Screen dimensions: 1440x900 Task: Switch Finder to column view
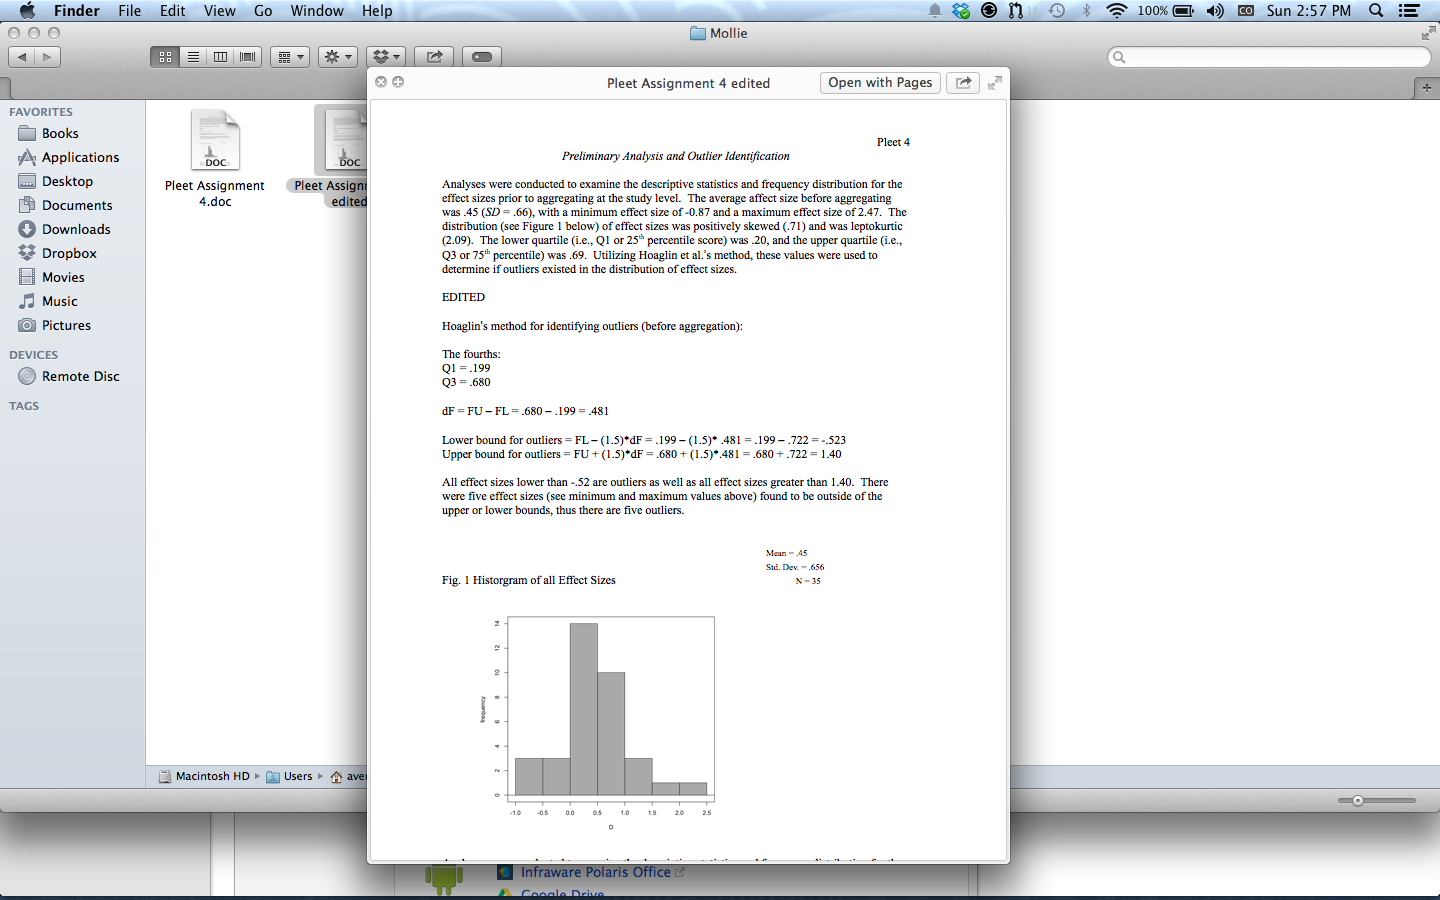click(x=220, y=57)
